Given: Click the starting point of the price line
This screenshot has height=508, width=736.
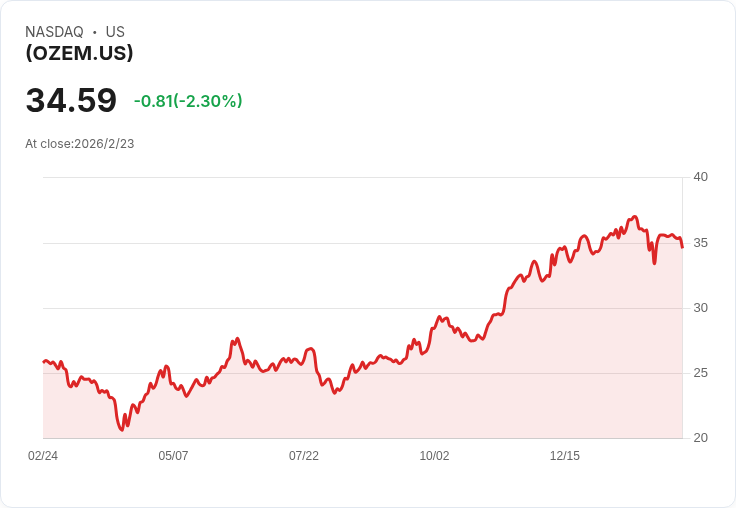Looking at the screenshot, I should [x=44, y=362].
